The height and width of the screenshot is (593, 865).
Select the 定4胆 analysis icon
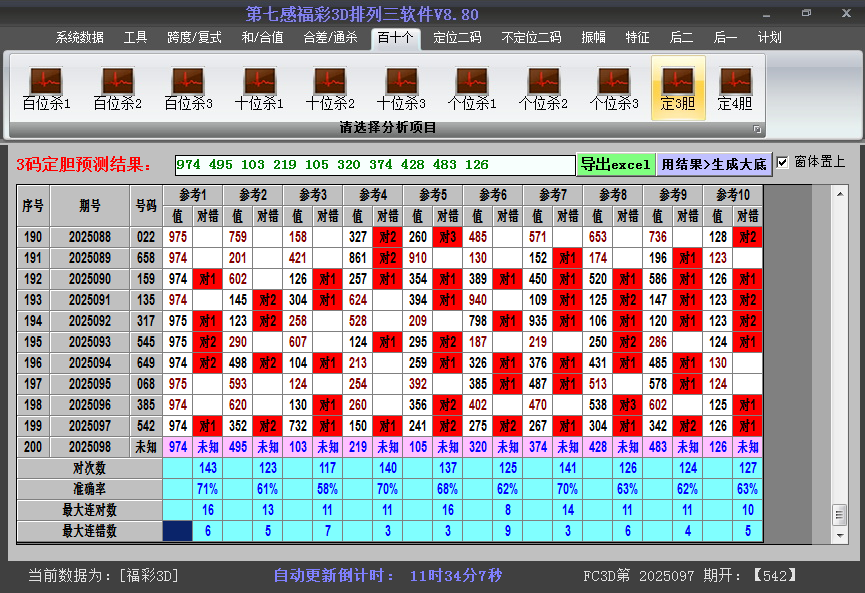(x=735, y=88)
